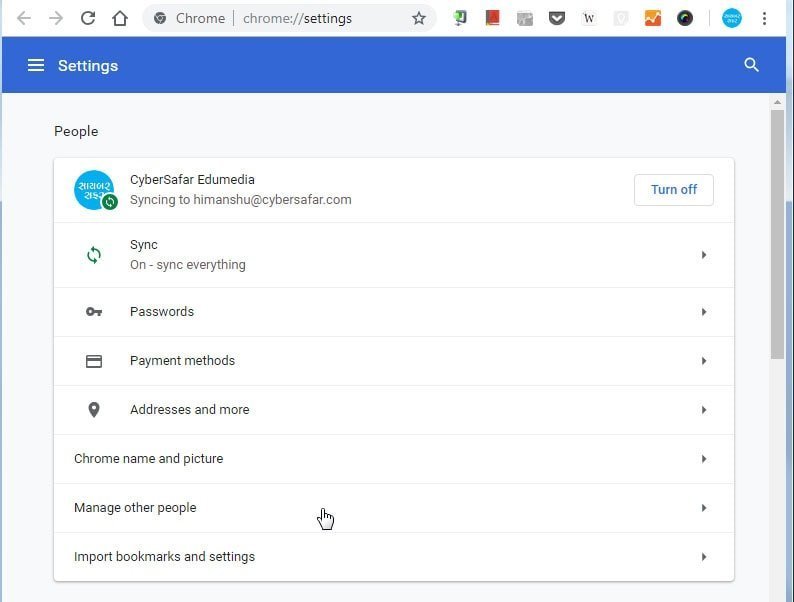Turn off sync for CyberSafar Edumedia
This screenshot has width=794, height=602.
[673, 190]
